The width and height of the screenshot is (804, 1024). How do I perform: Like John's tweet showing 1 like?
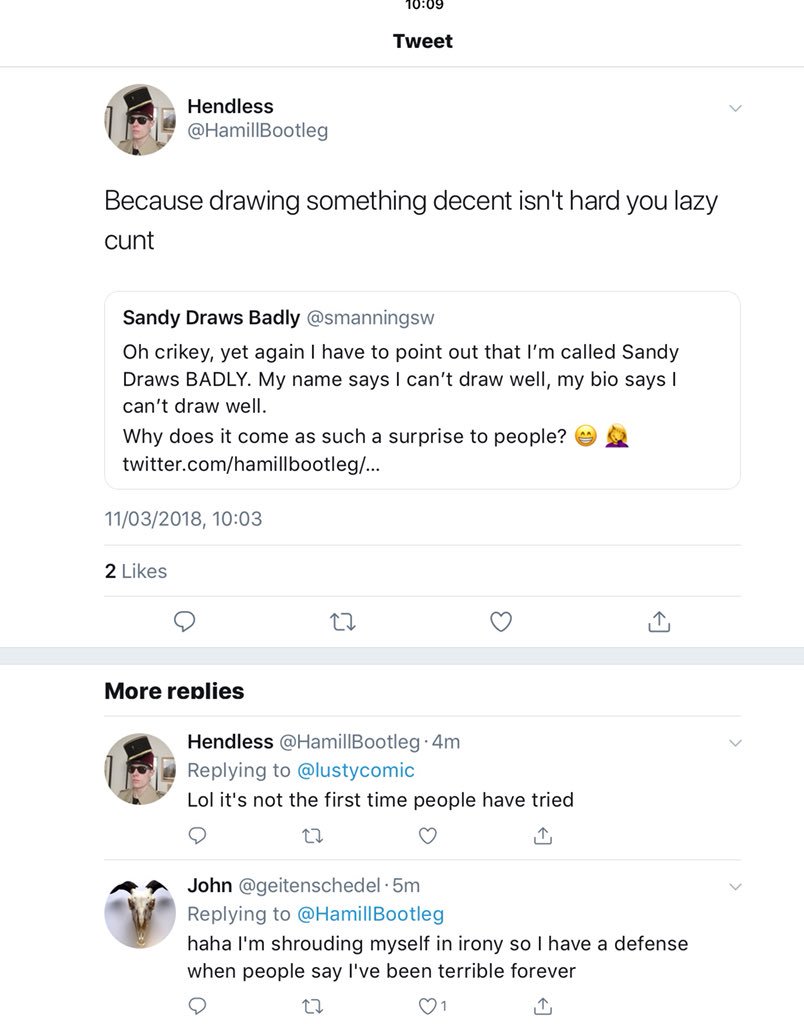[x=428, y=1005]
